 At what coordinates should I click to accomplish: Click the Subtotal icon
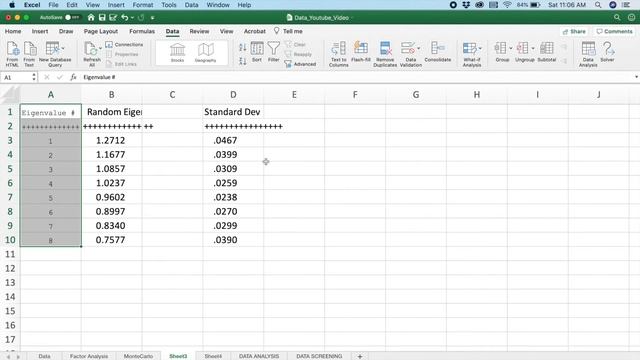(x=547, y=51)
